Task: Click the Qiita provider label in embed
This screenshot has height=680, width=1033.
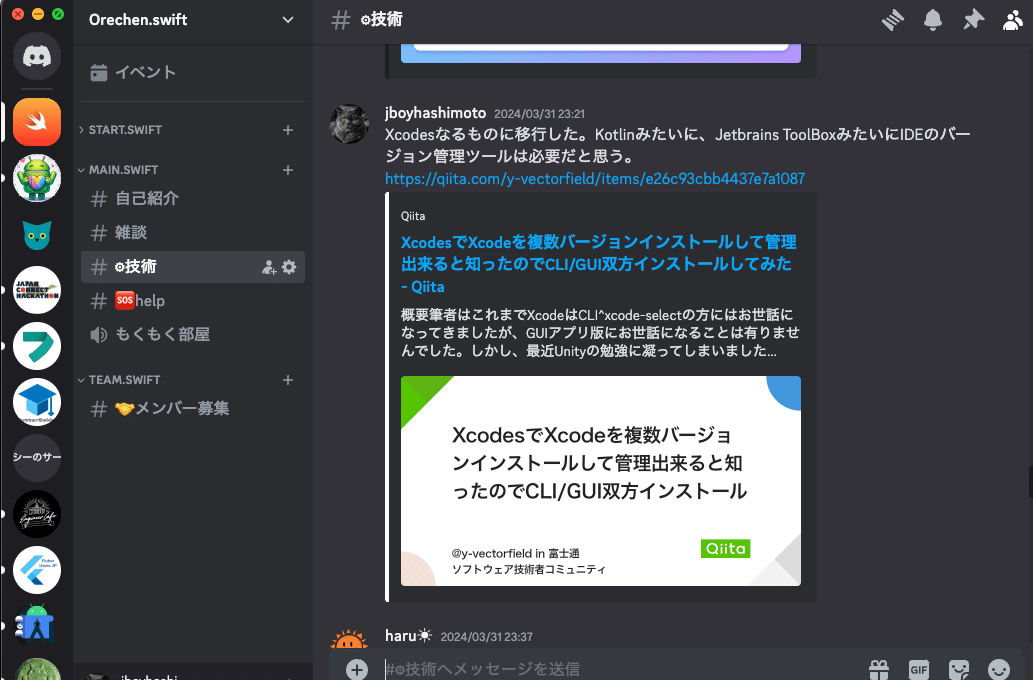Action: point(412,216)
